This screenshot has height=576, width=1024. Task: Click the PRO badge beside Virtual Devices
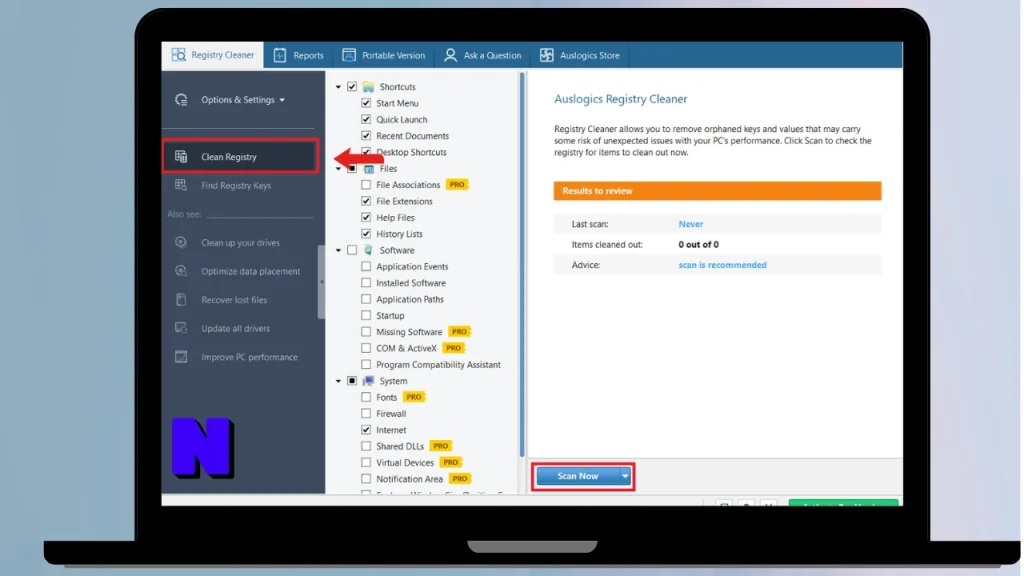[451, 462]
